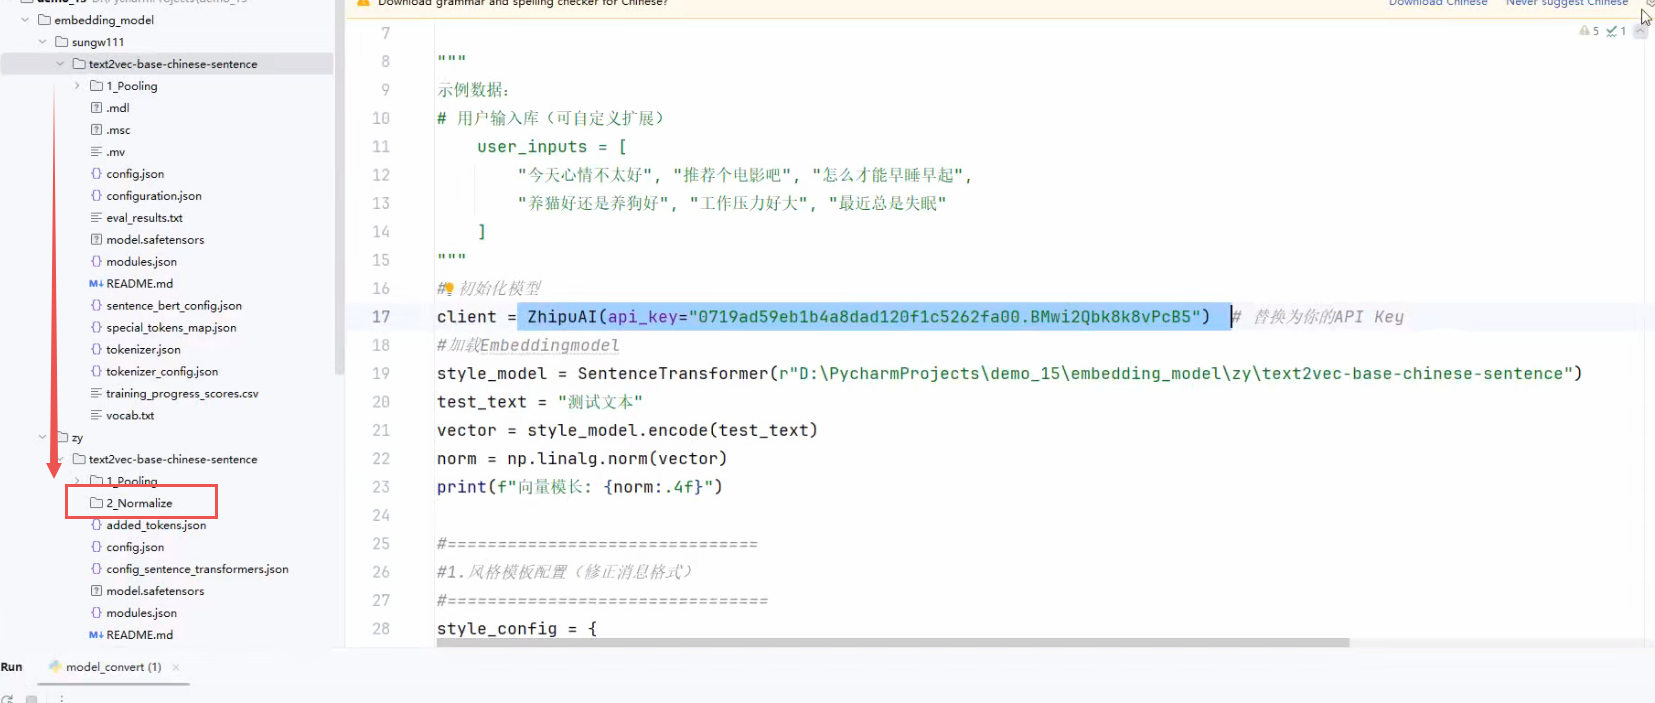
Task: Click the README.md markdown icon under sungw111
Action: [x=96, y=284]
